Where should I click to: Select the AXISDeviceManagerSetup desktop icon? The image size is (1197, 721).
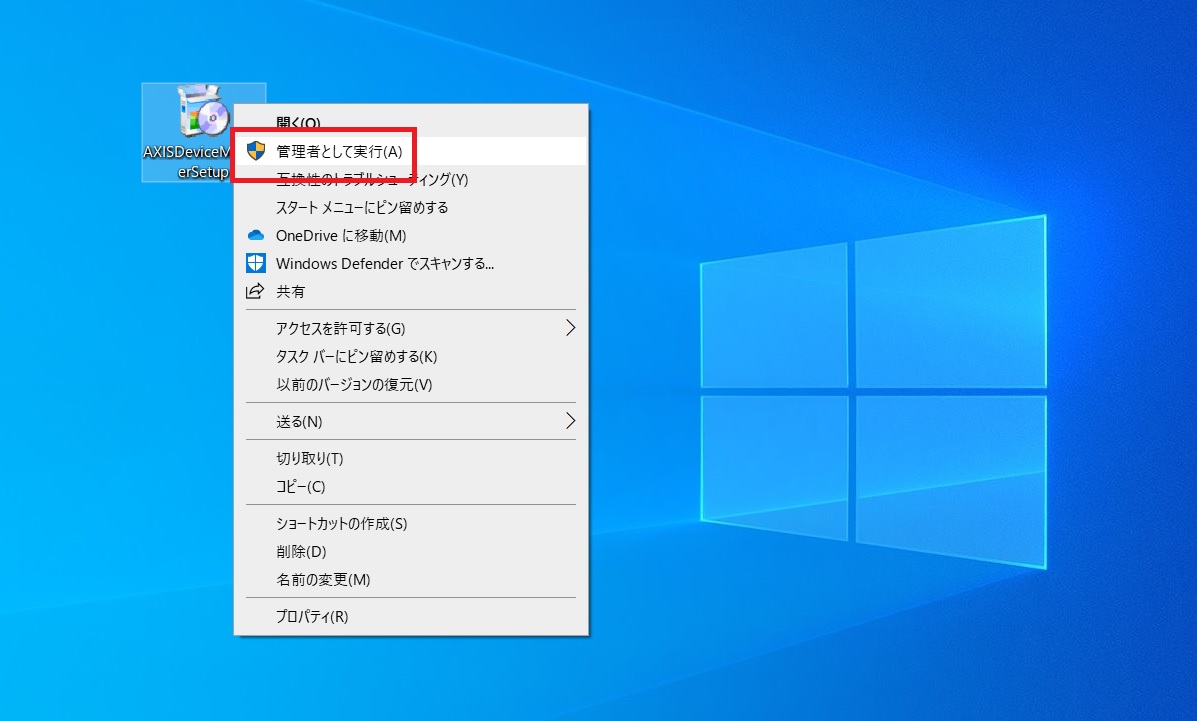(x=203, y=132)
